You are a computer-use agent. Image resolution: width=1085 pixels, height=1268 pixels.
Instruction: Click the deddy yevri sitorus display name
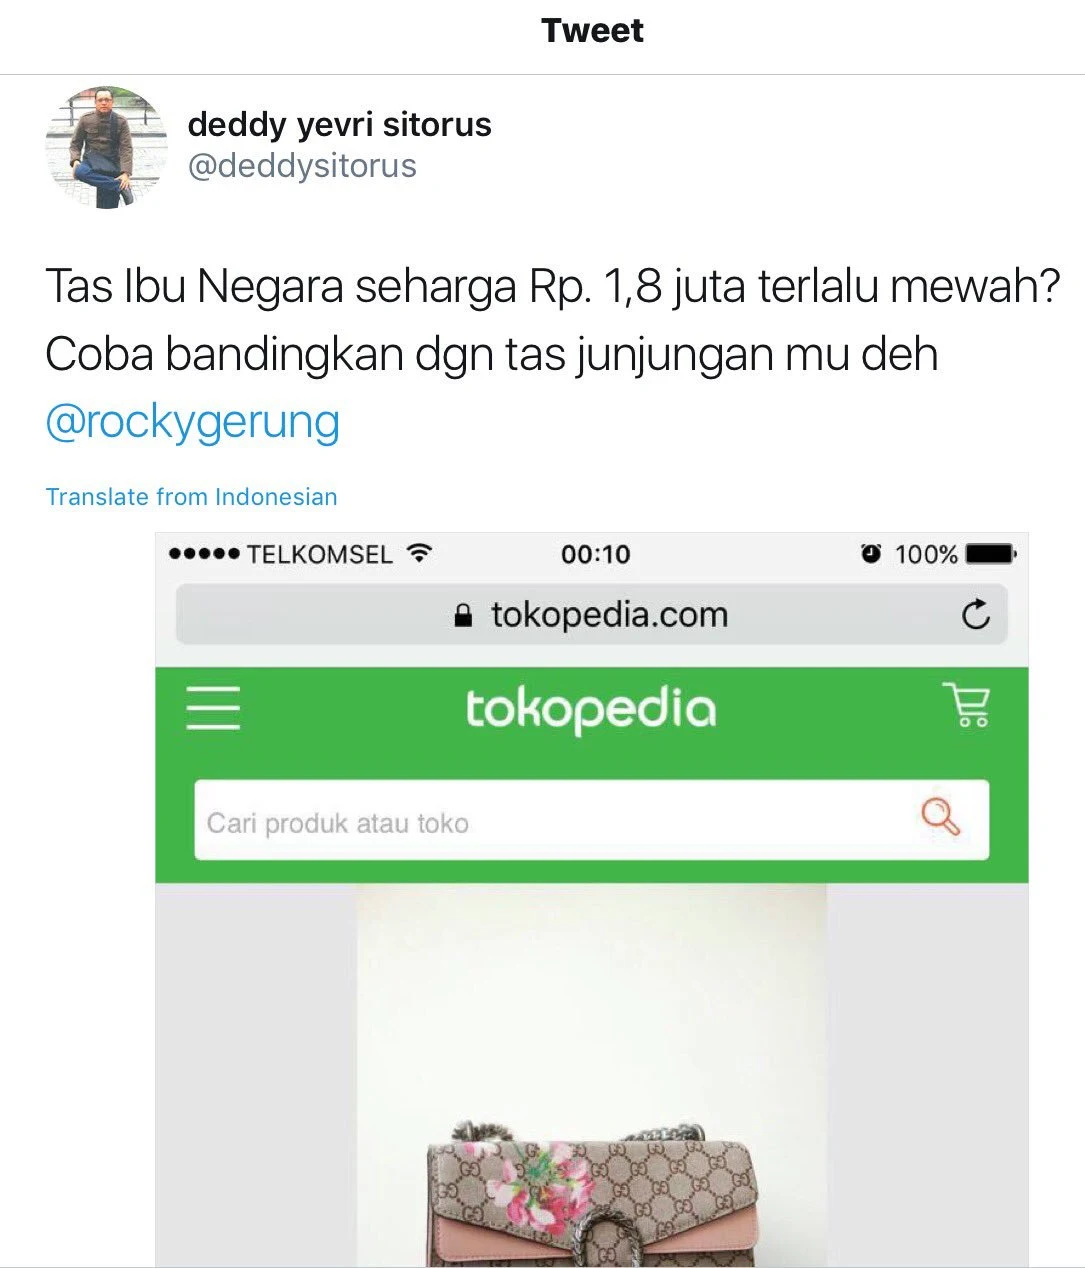(340, 125)
